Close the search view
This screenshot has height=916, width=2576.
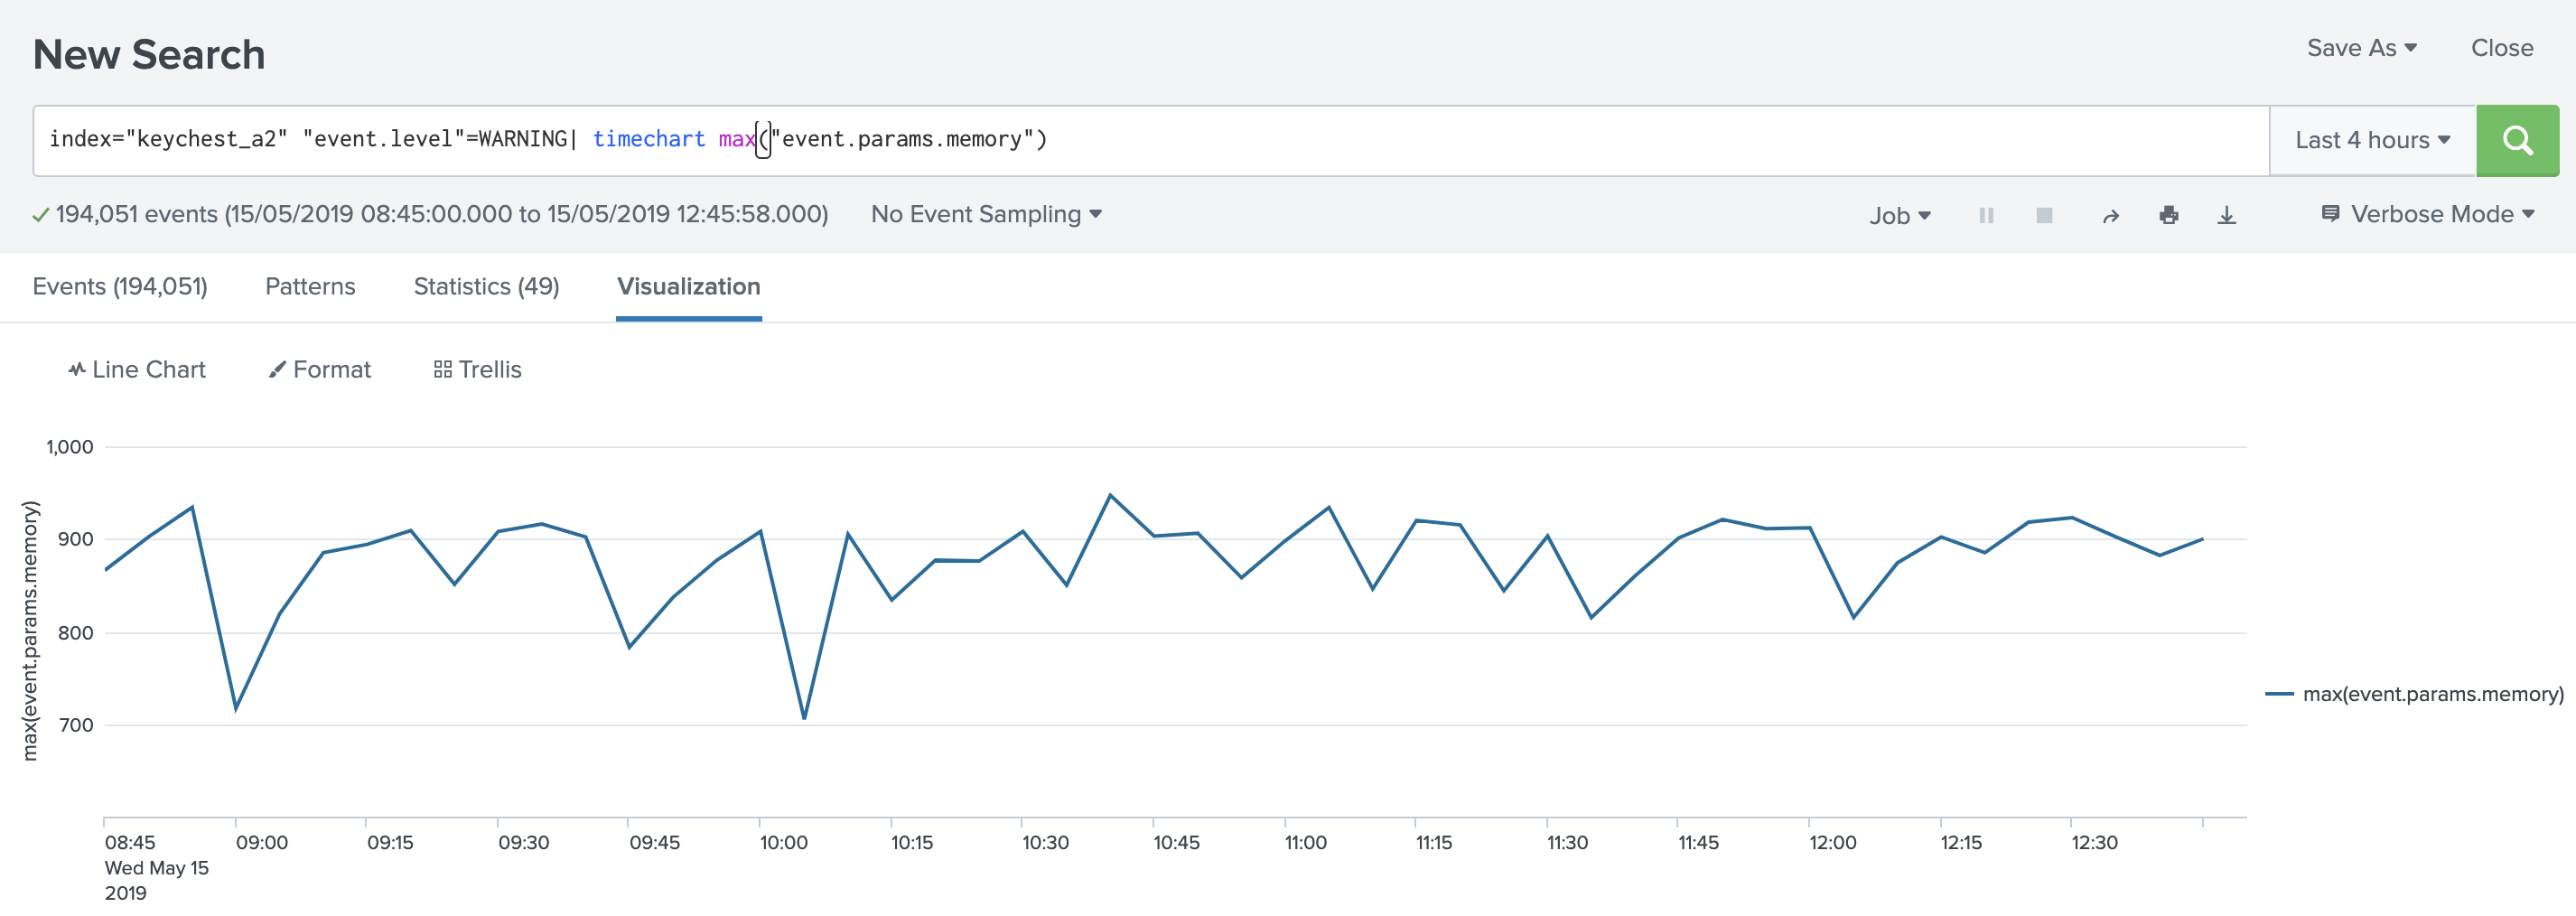(2501, 48)
